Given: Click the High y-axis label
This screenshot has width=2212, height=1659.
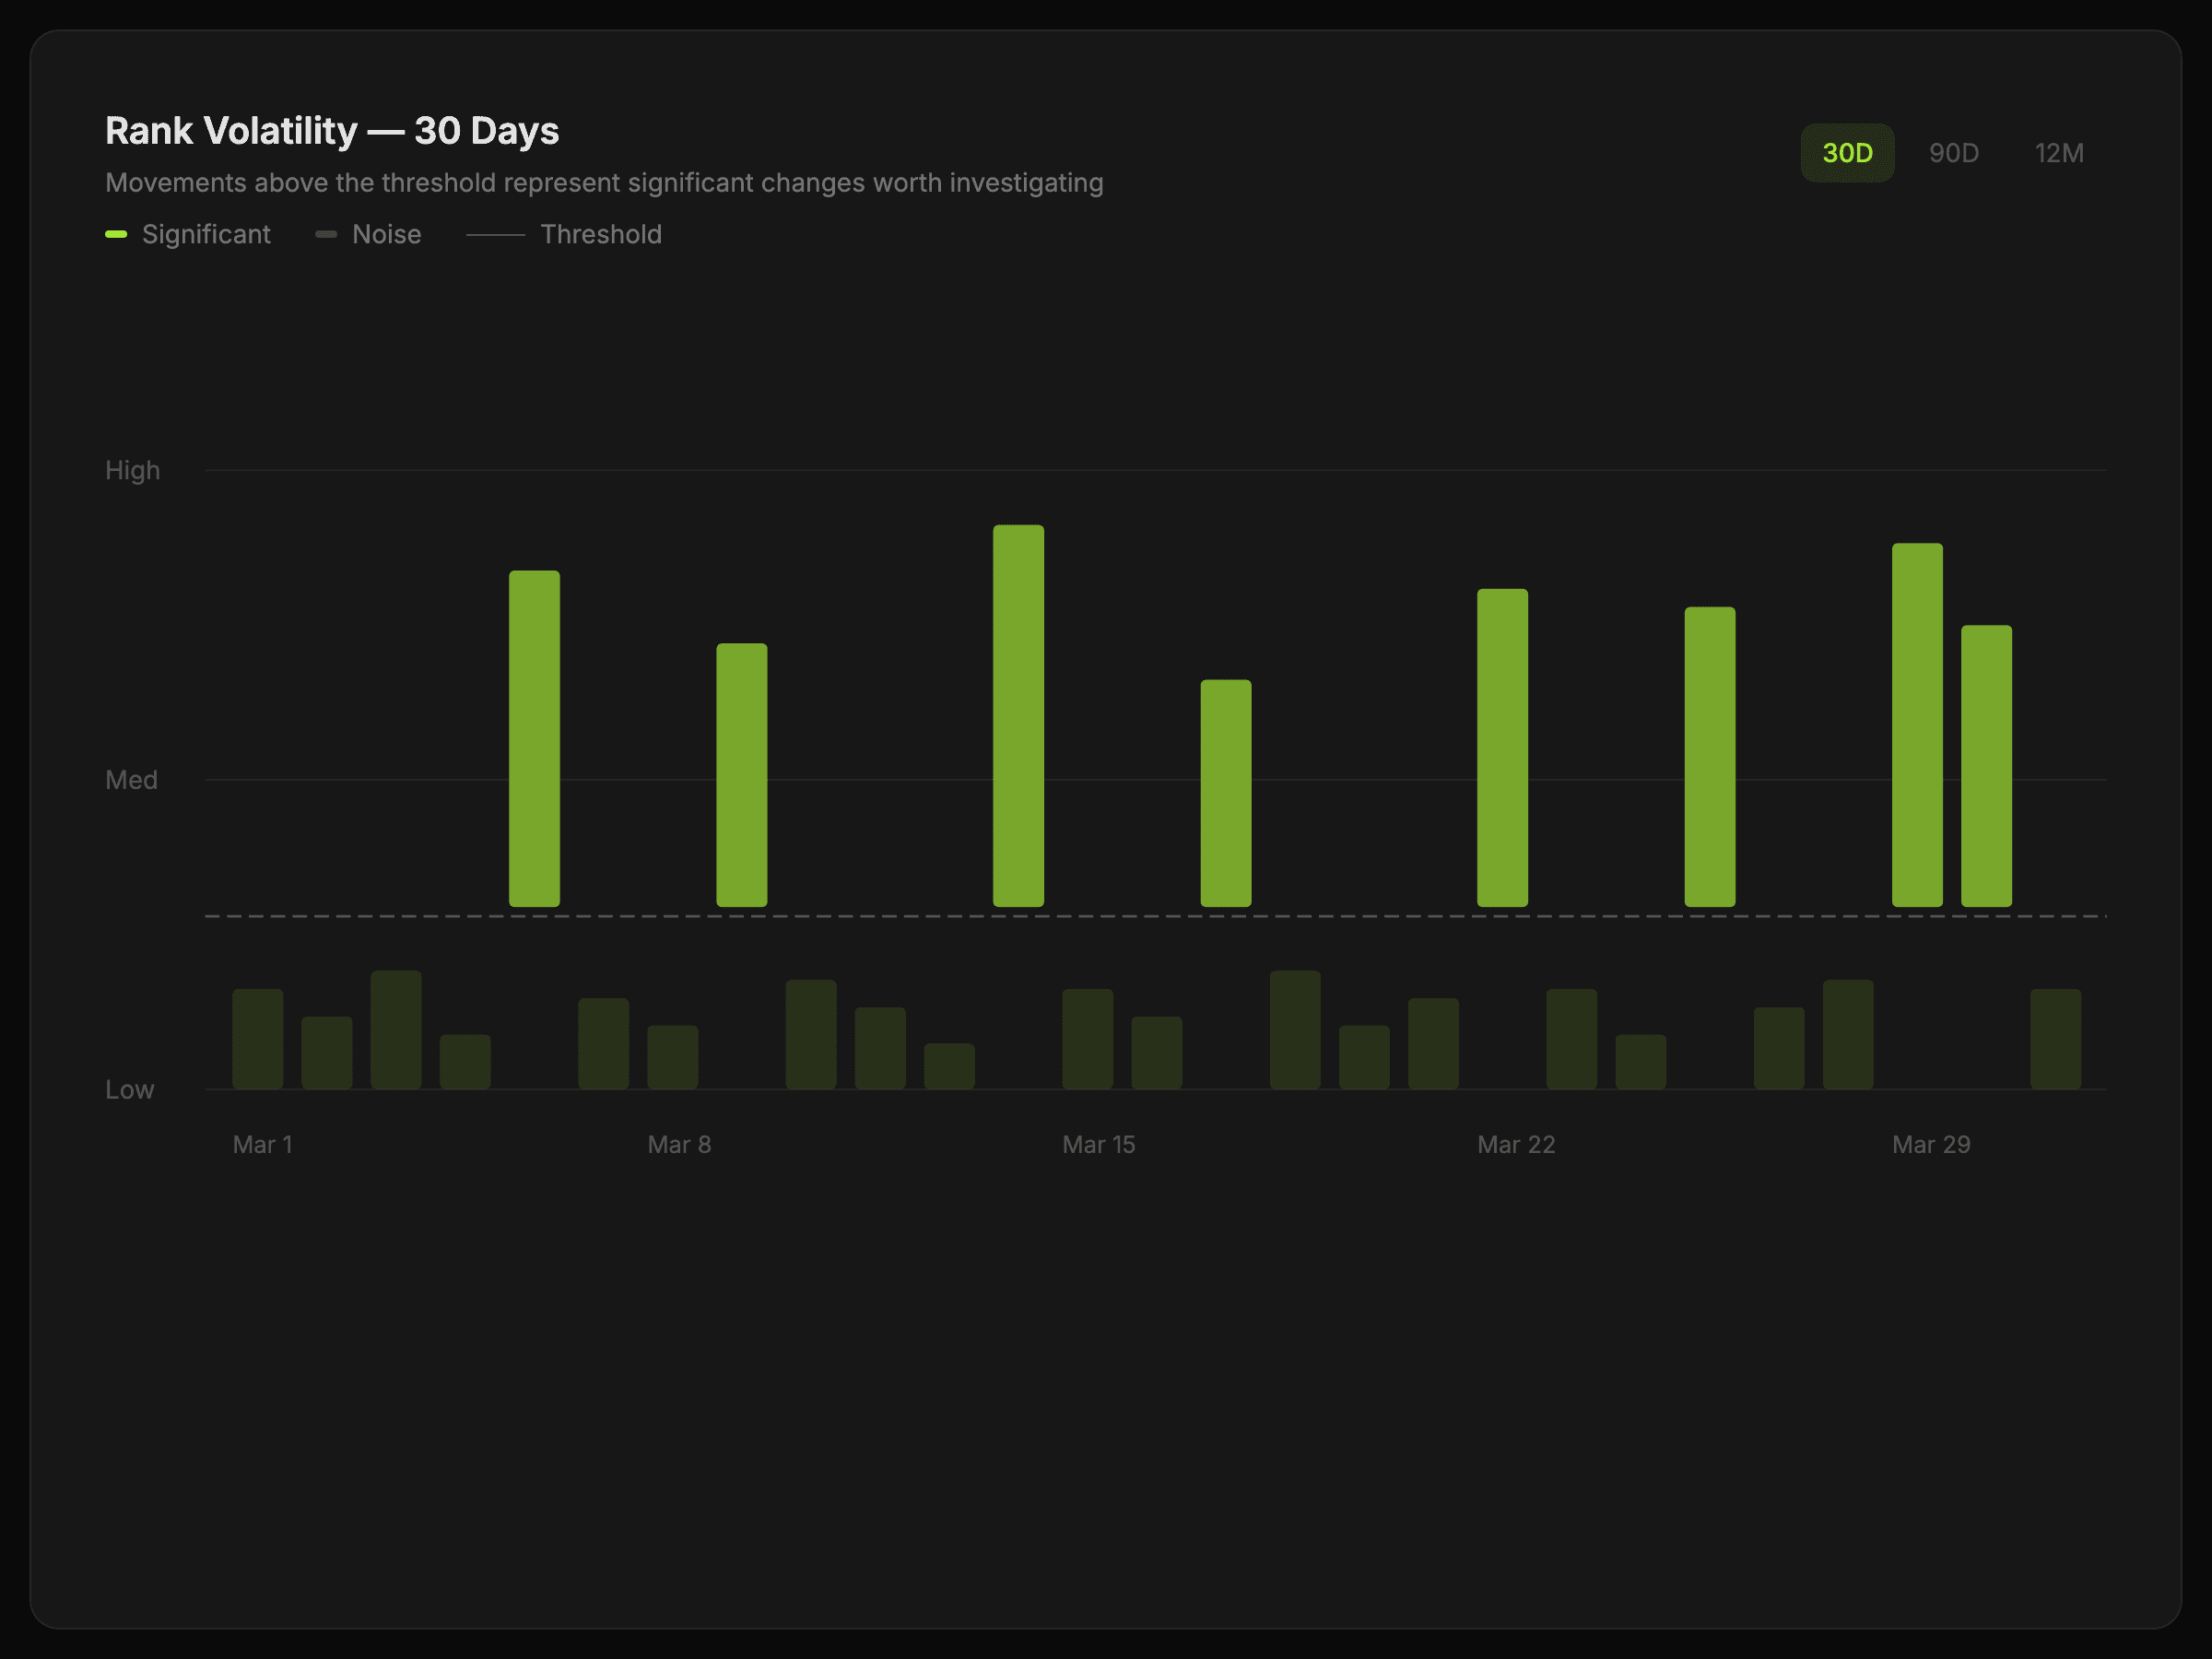Looking at the screenshot, I should coord(132,470).
